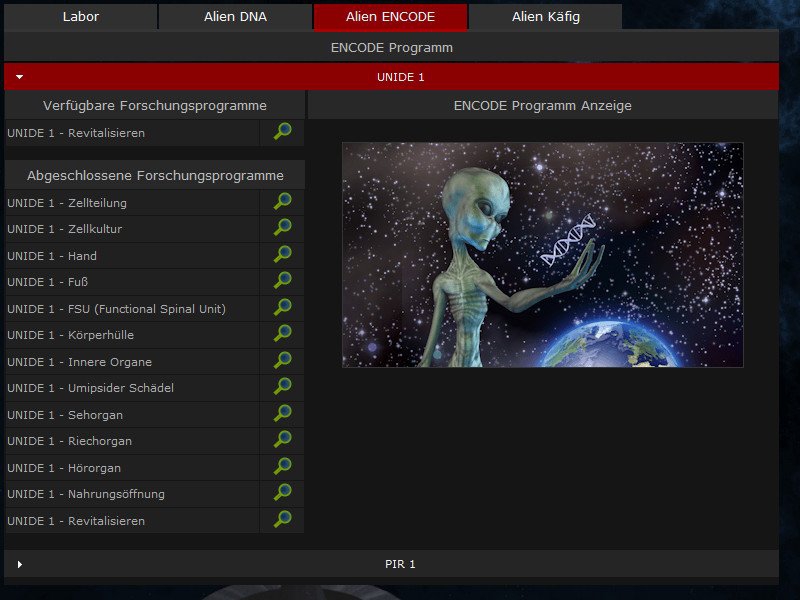Viewport: 800px width, 600px height.
Task: Click magnifier for completed Revitalisieren row
Action: tap(282, 520)
